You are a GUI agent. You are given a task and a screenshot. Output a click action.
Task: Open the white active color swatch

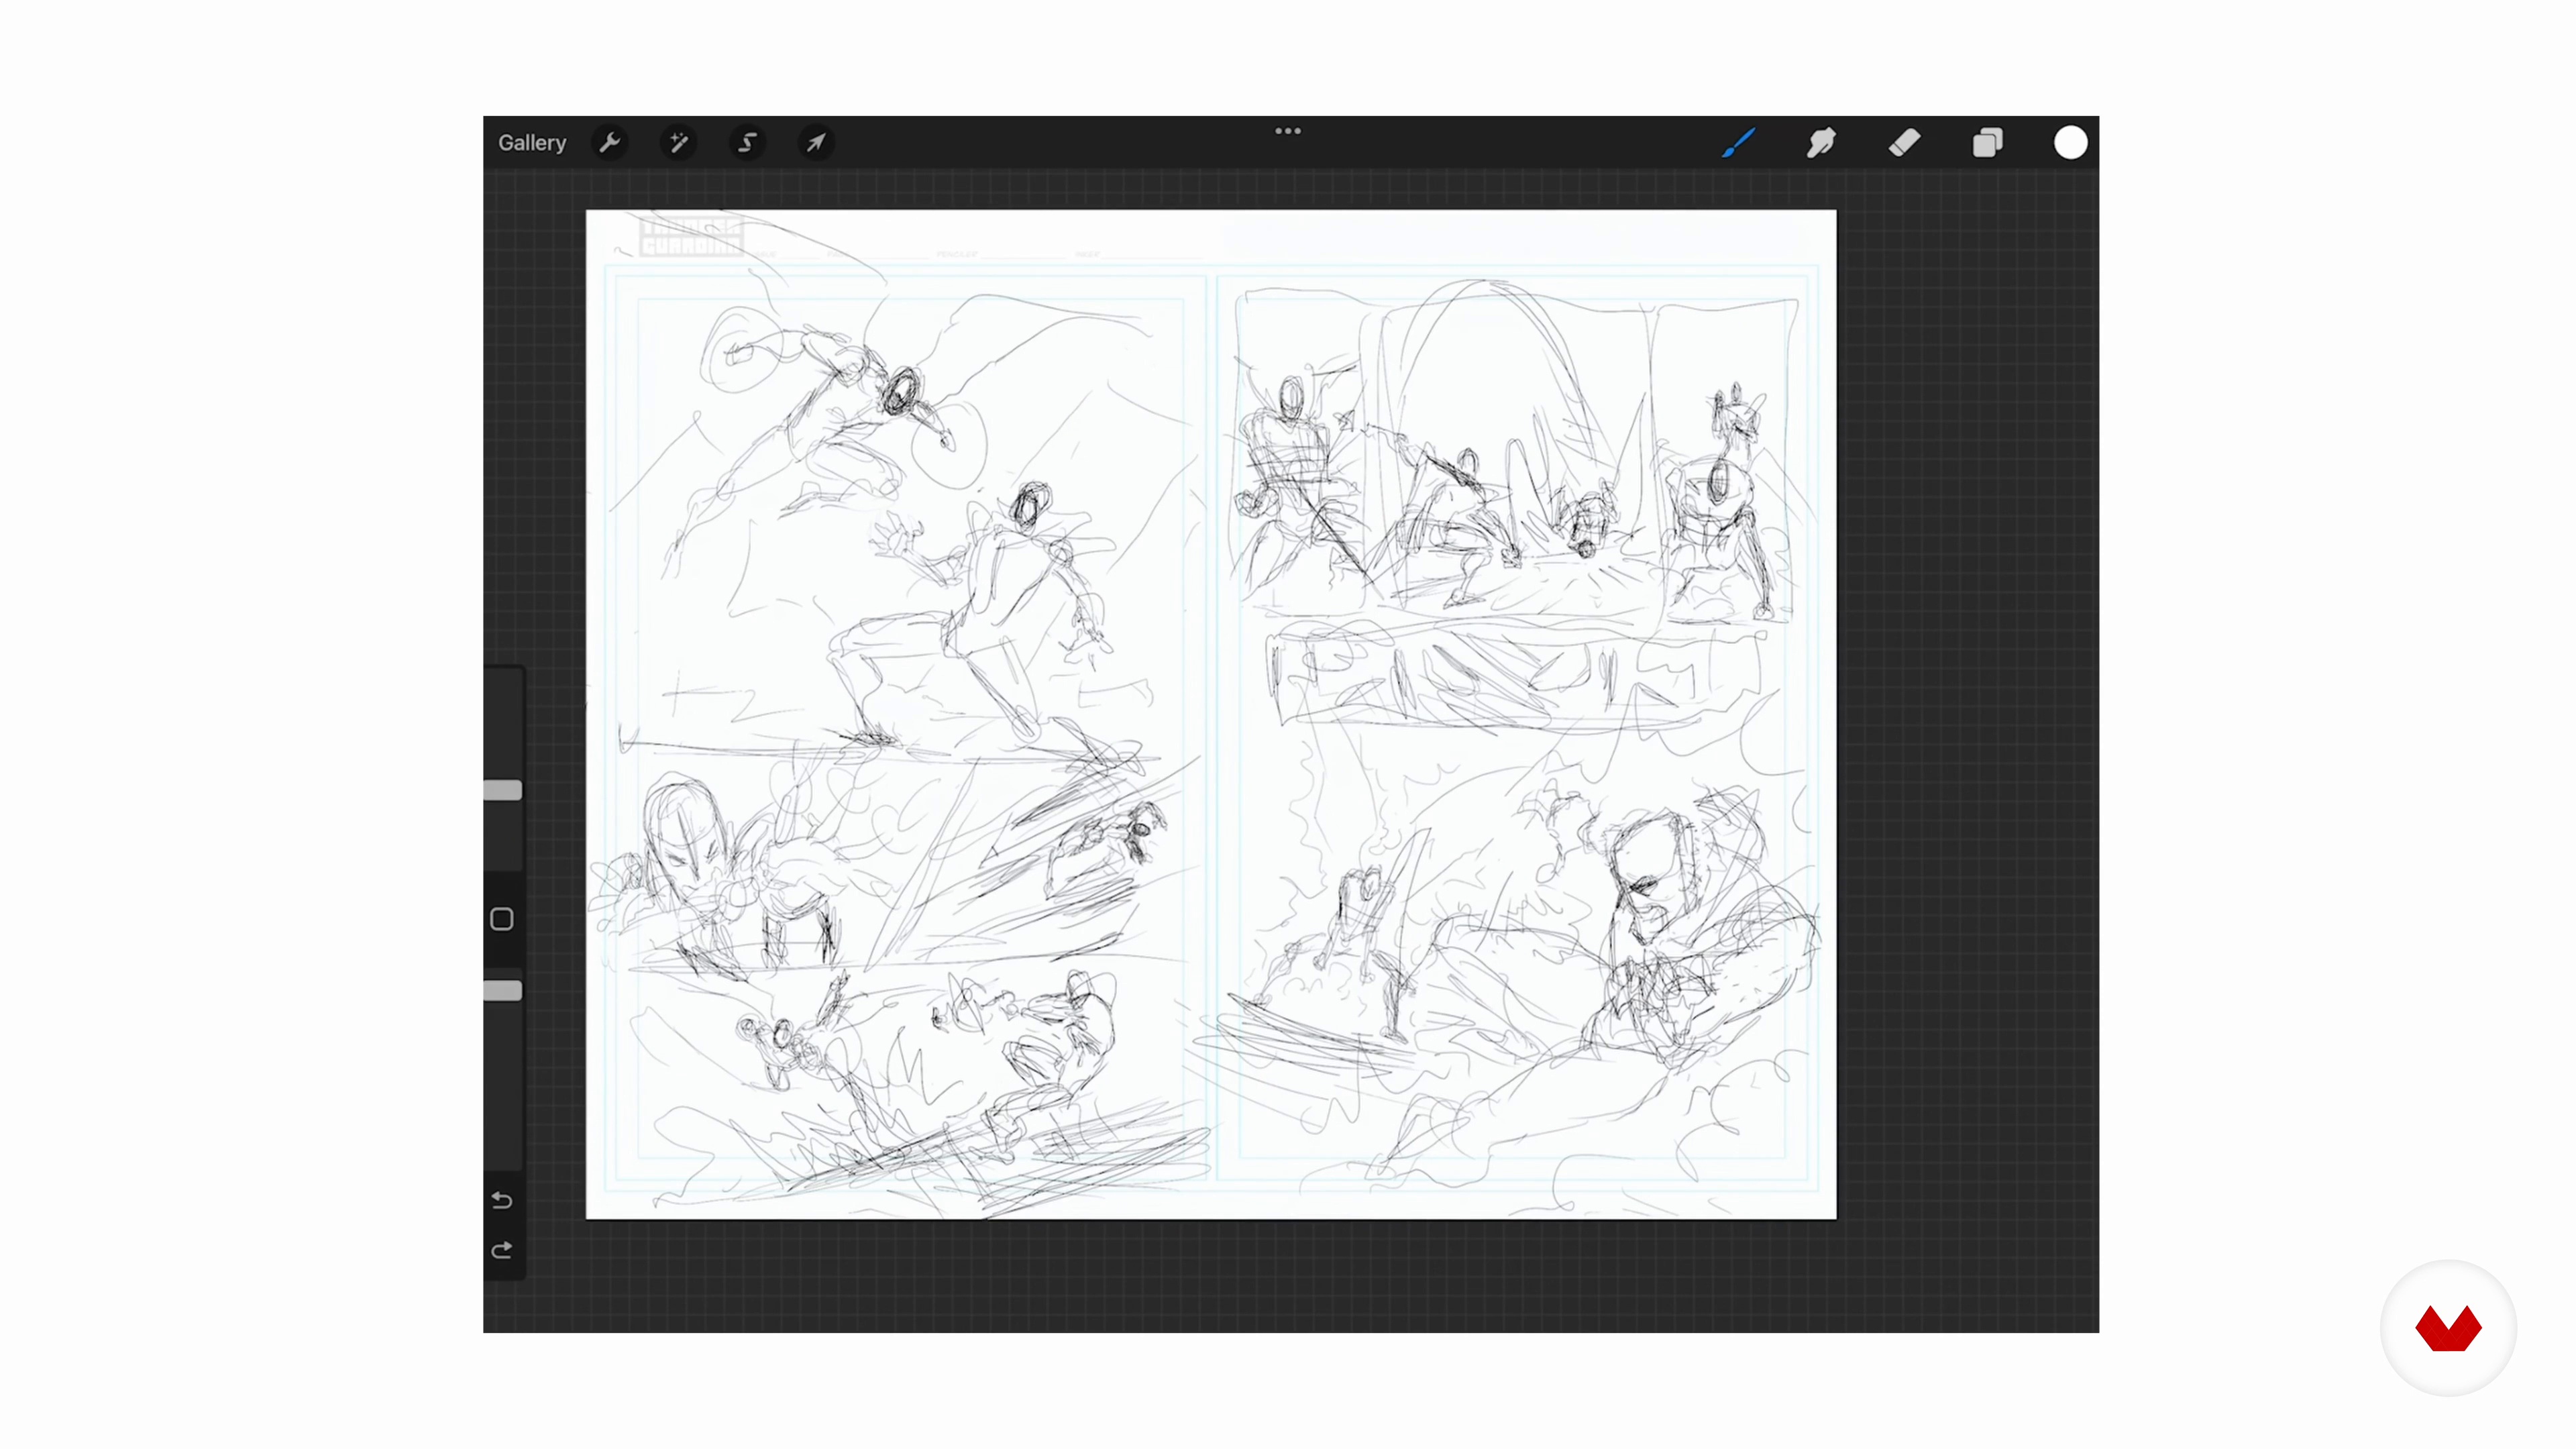[2070, 143]
